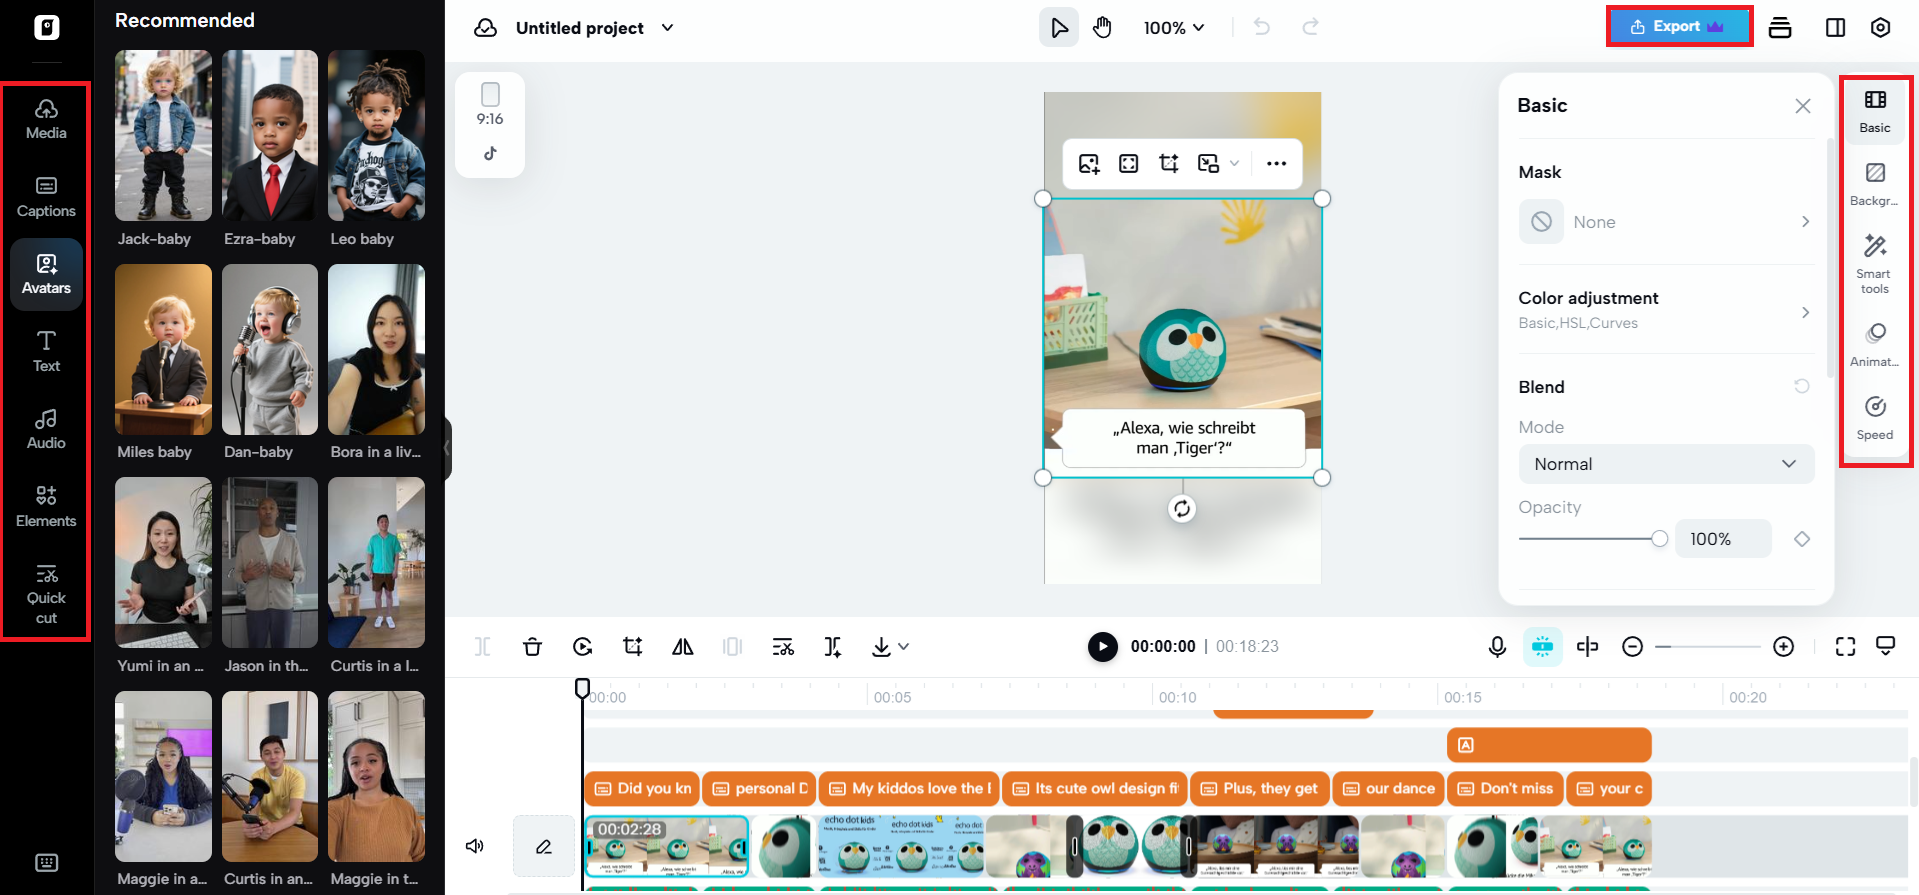Open the Speed properties tab
1919x895 pixels.
tap(1875, 418)
